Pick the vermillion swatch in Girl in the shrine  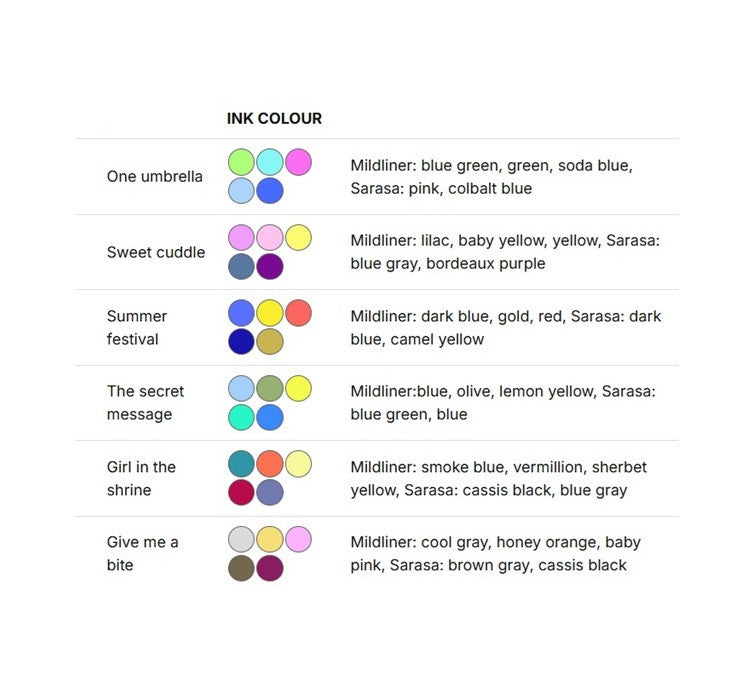[x=270, y=464]
